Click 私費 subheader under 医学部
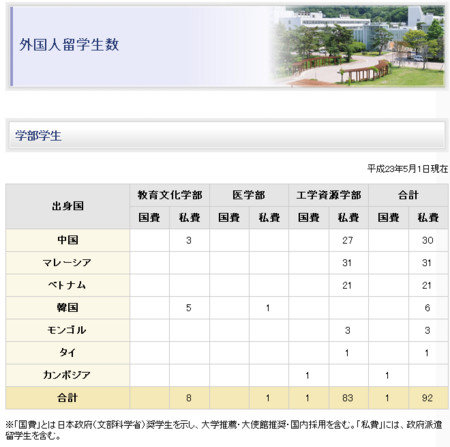 (x=269, y=217)
